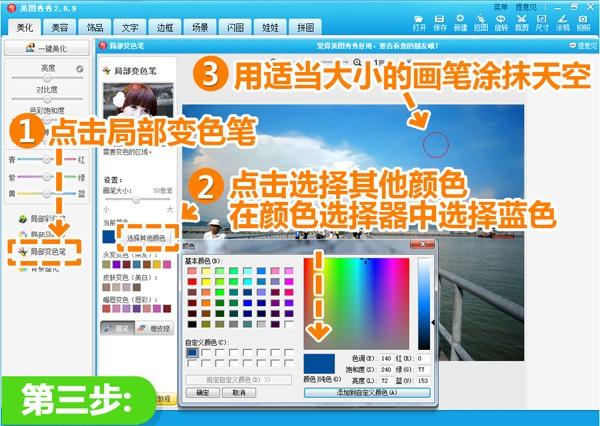This screenshot has height=426, width=600.
Task: Switch to the 美容 tab
Action: [x=60, y=28]
